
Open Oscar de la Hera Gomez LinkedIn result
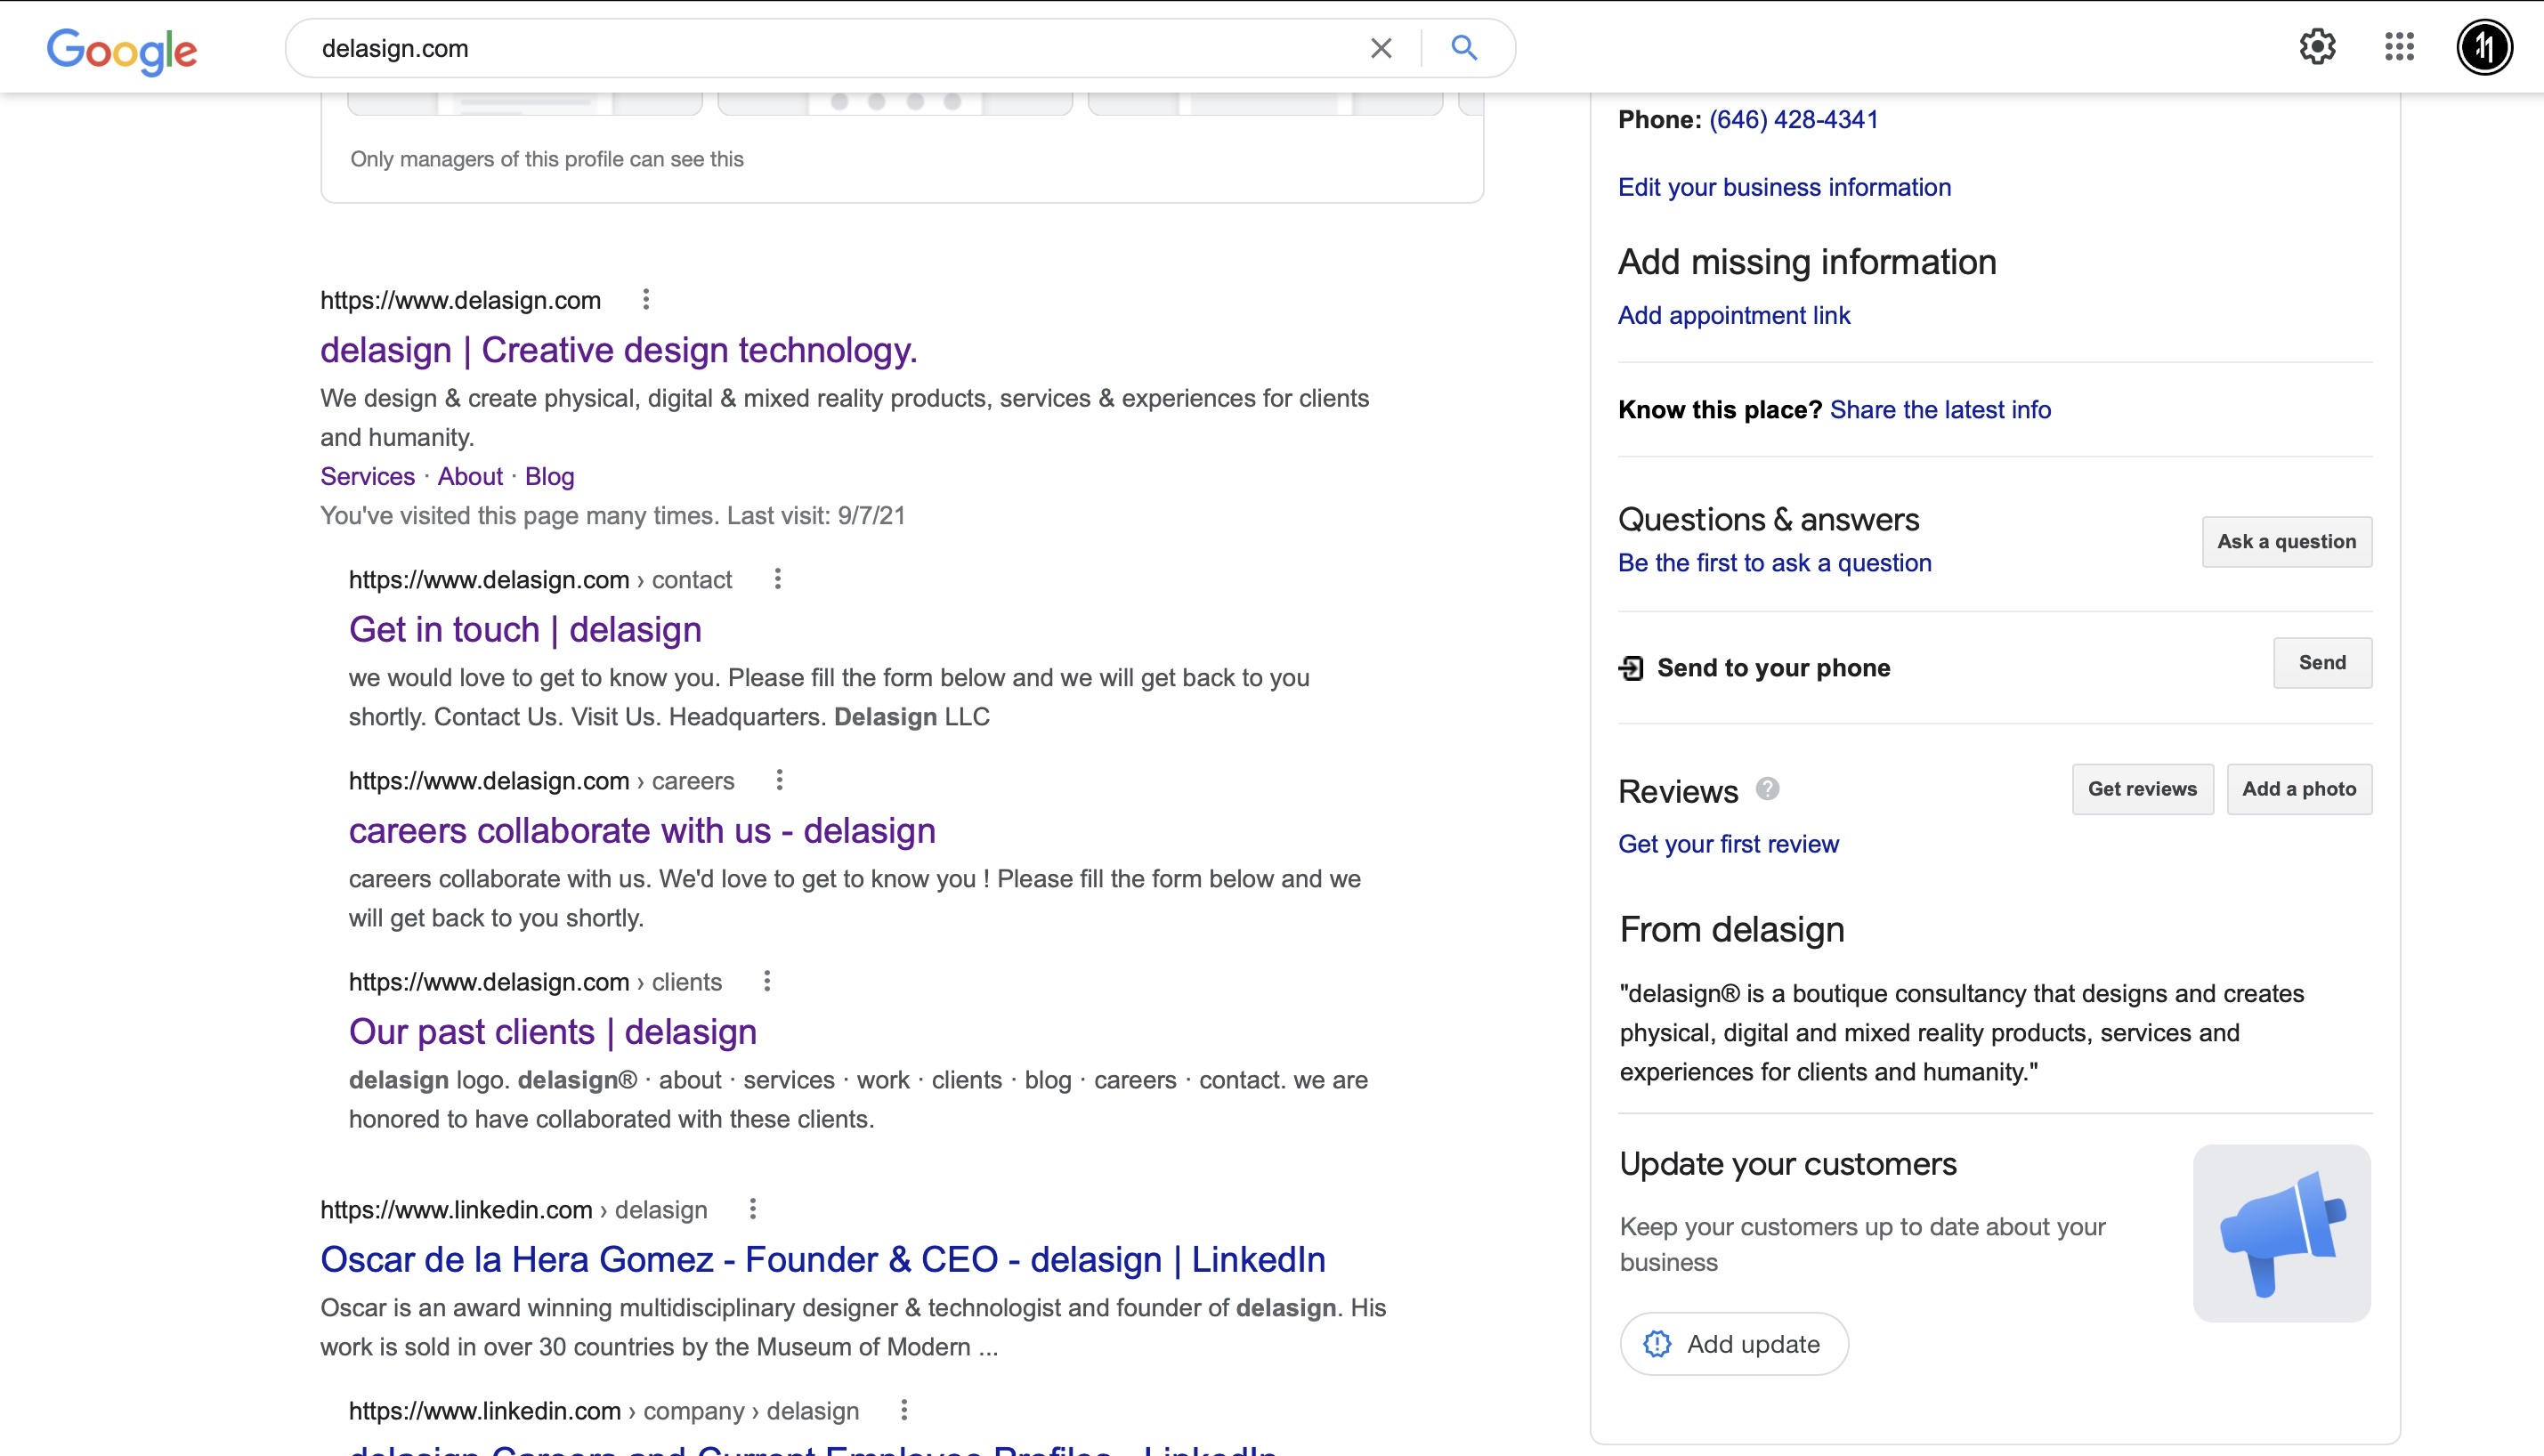823,1260
